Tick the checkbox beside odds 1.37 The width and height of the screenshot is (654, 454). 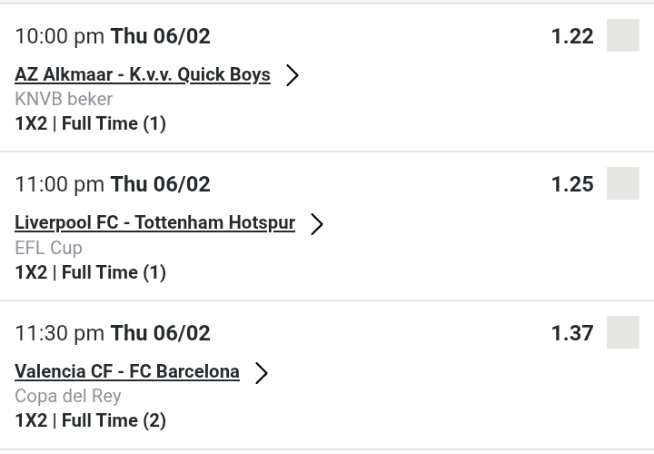[x=623, y=333]
